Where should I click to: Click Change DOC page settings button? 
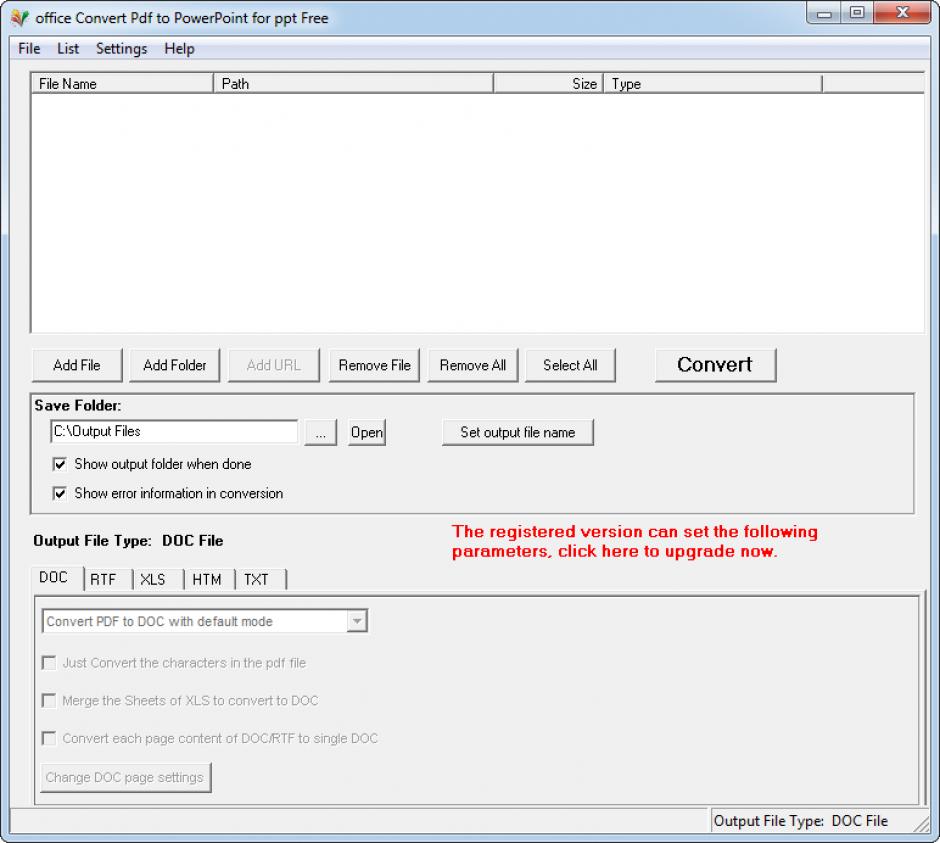point(126,778)
